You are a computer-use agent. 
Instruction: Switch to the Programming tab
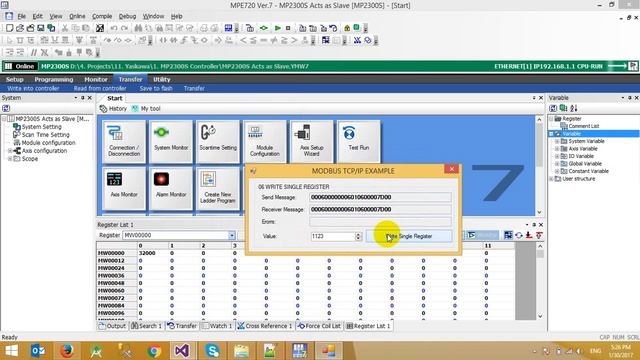[x=54, y=80]
